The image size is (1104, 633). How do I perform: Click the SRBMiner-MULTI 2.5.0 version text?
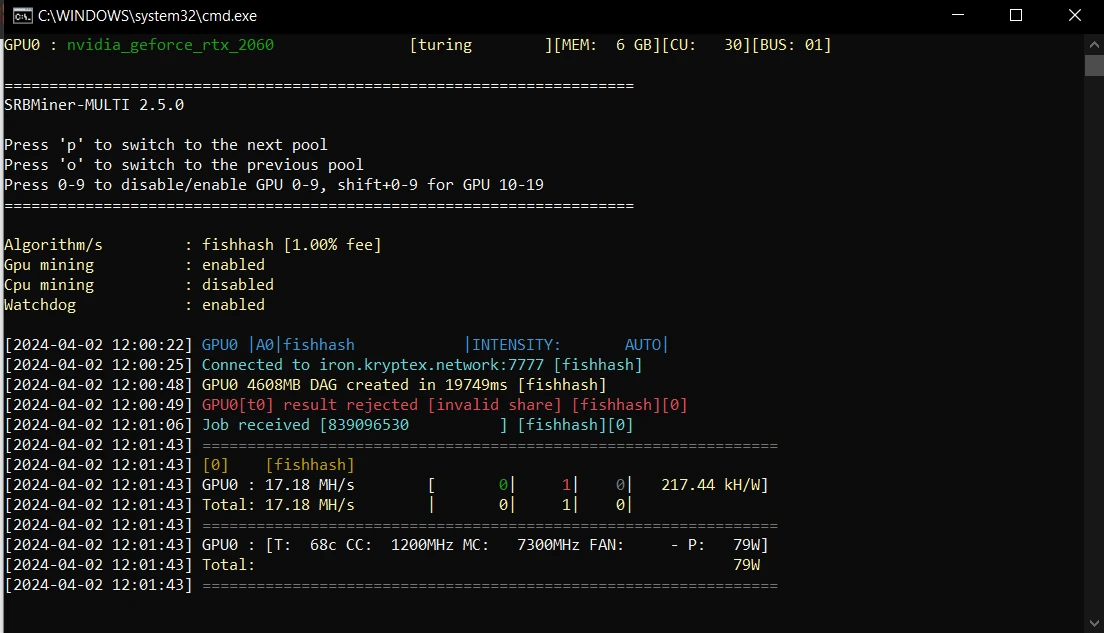[x=94, y=105]
